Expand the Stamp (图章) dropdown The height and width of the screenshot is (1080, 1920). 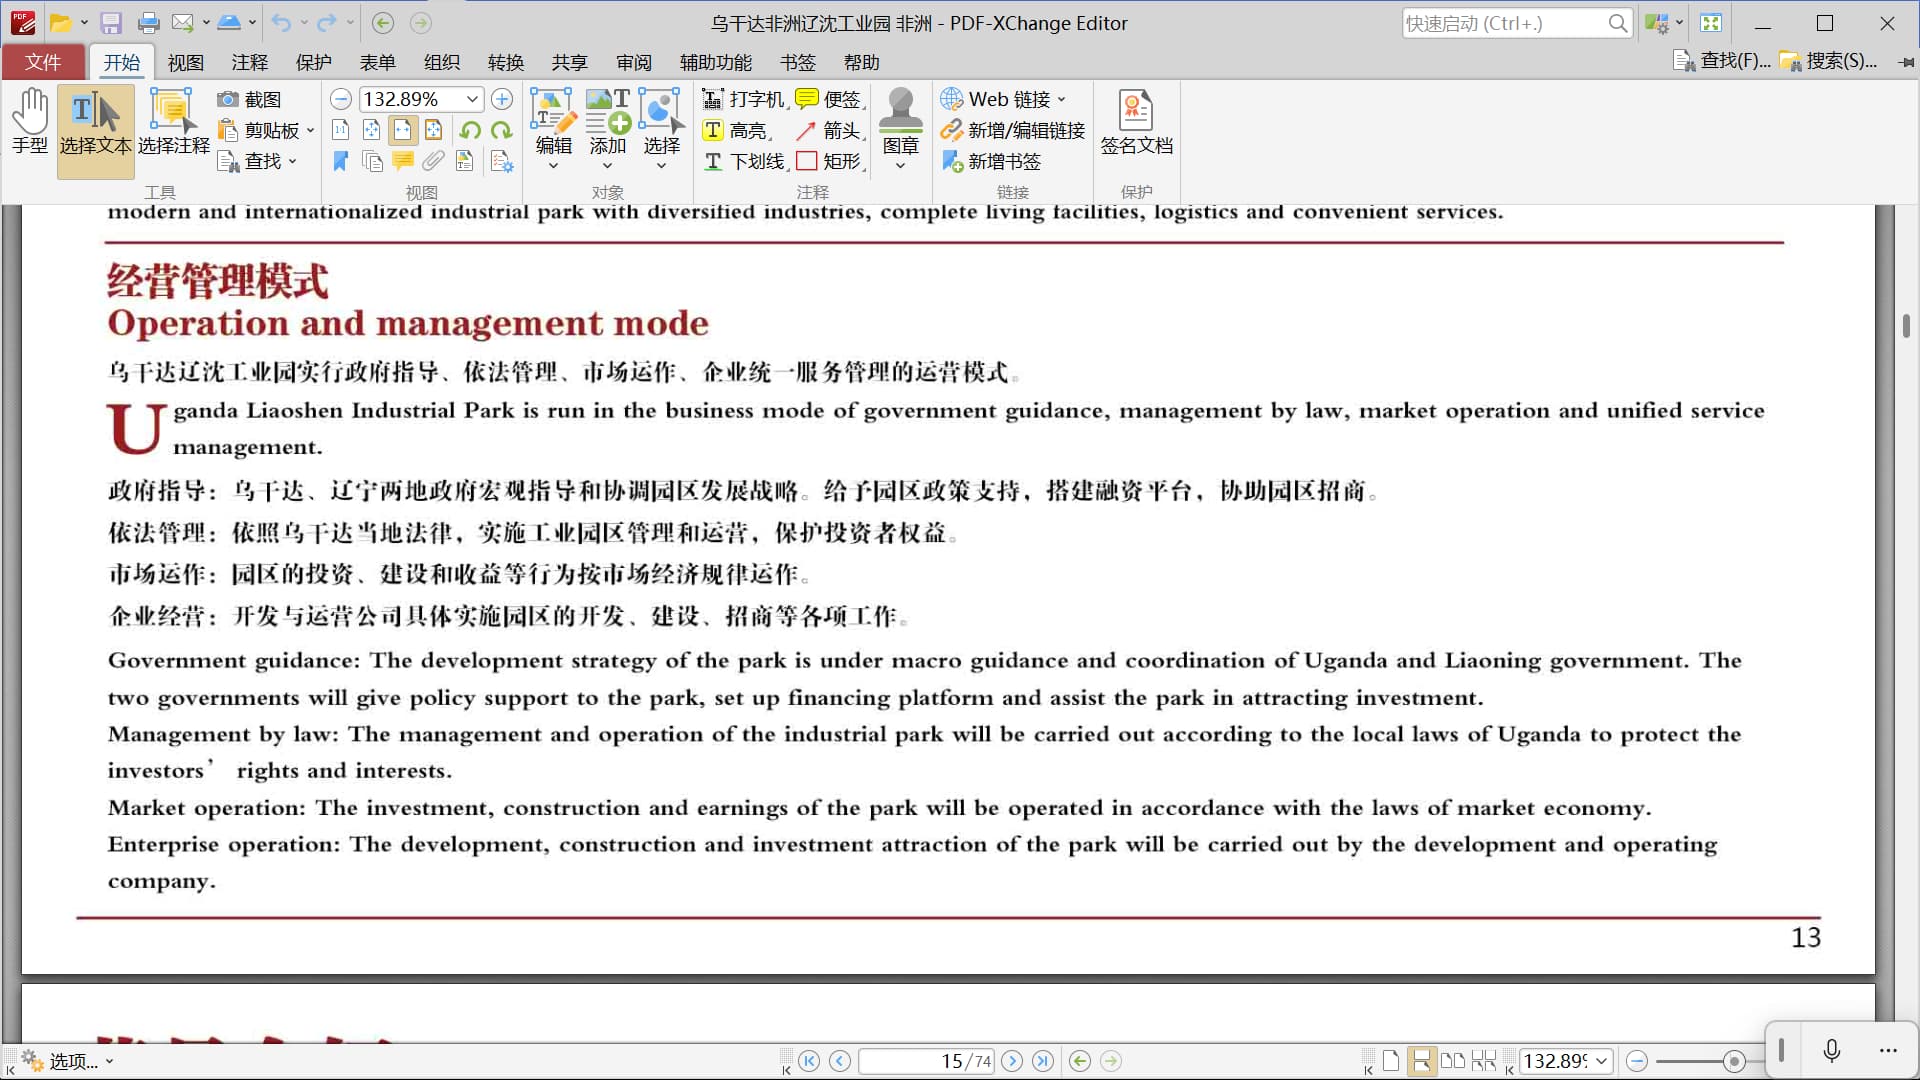point(900,165)
